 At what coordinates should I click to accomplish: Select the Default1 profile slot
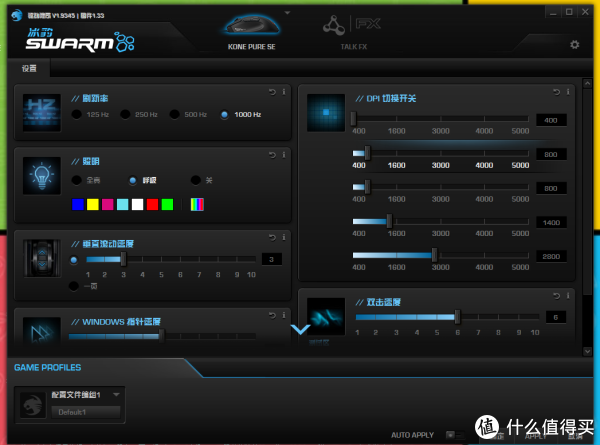(x=86, y=412)
